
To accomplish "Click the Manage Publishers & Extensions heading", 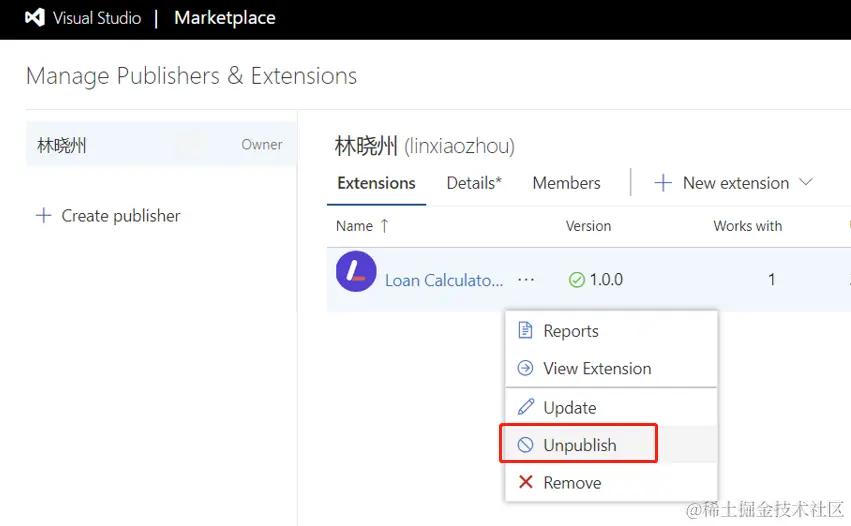I will coord(192,75).
